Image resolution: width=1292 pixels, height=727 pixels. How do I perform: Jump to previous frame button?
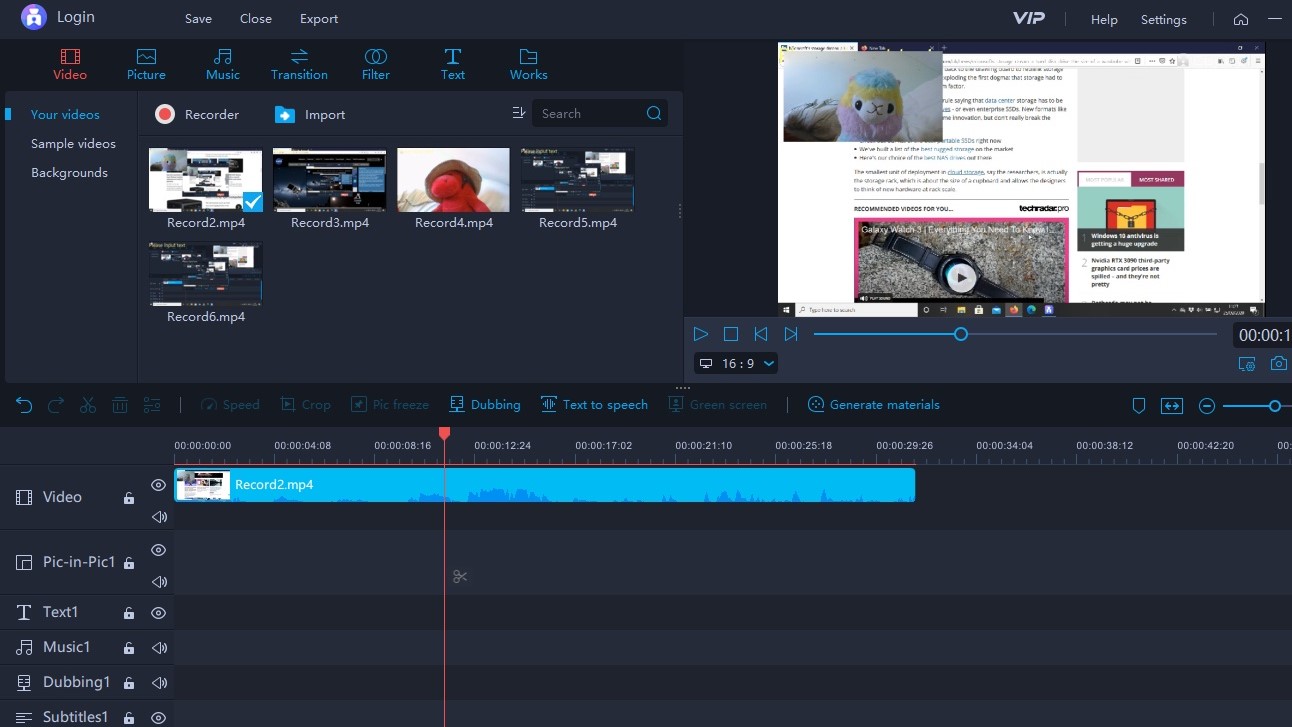pyautogui.click(x=761, y=334)
